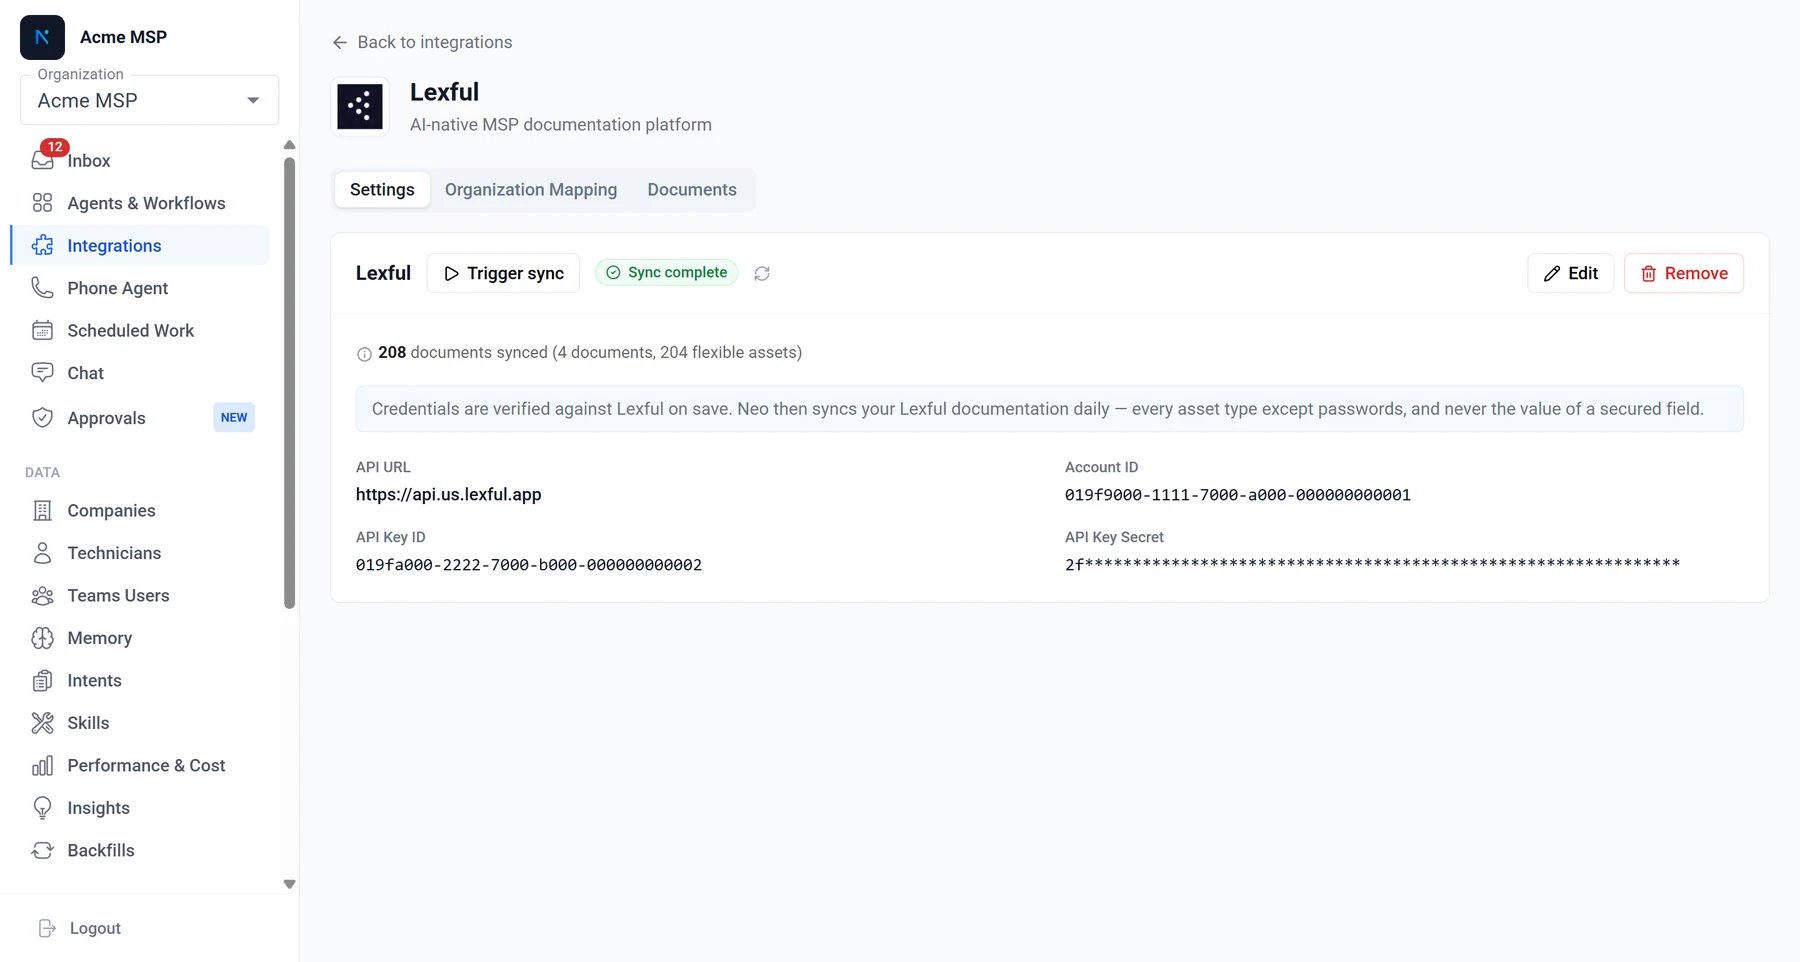Image resolution: width=1800 pixels, height=962 pixels.
Task: Open Phone Agent page
Action: (x=140, y=288)
